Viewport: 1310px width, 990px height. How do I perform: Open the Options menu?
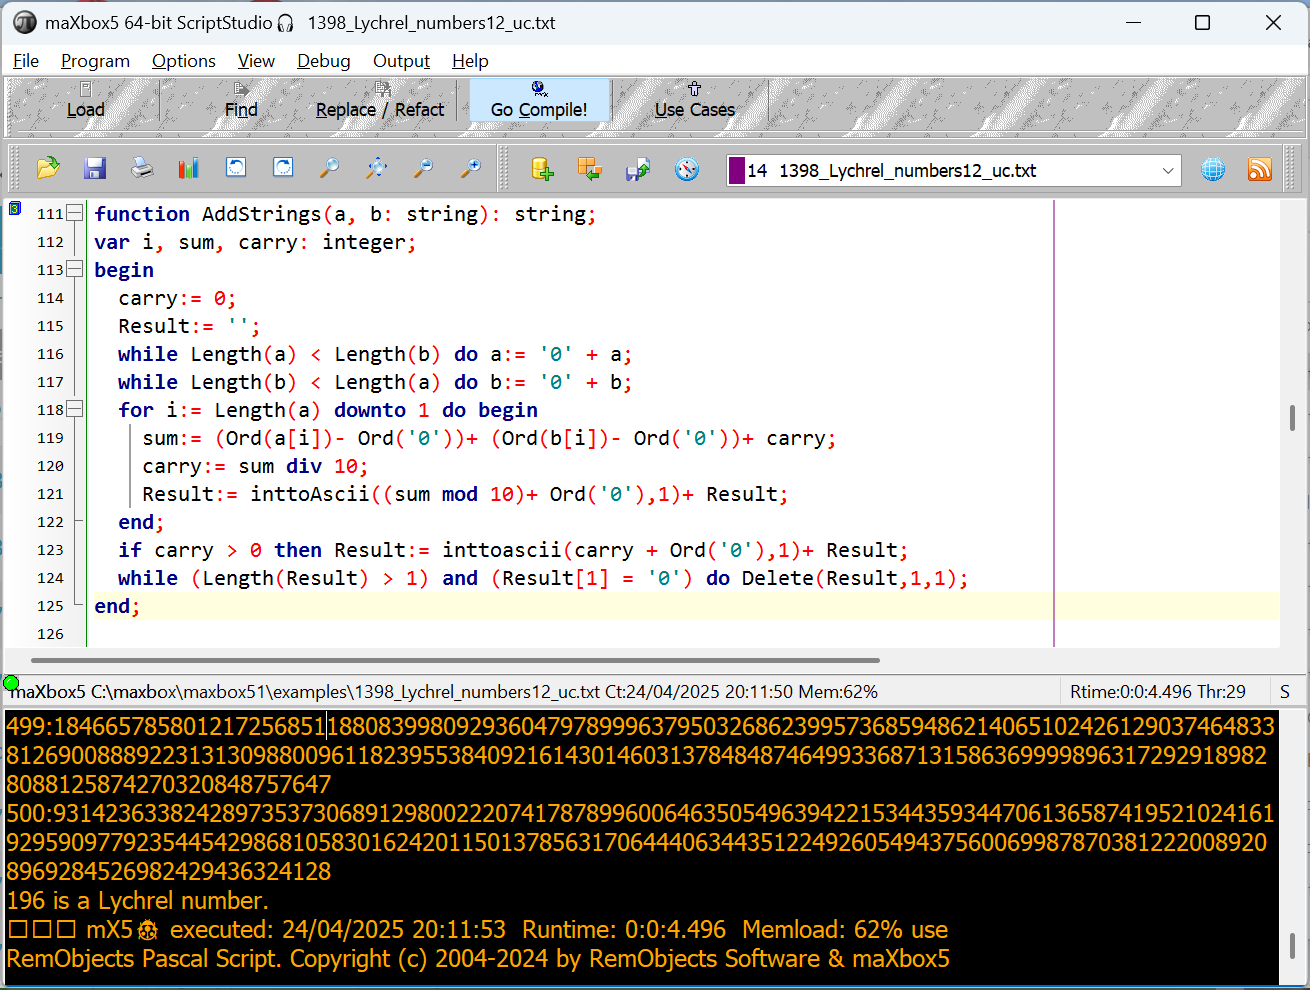[x=184, y=61]
